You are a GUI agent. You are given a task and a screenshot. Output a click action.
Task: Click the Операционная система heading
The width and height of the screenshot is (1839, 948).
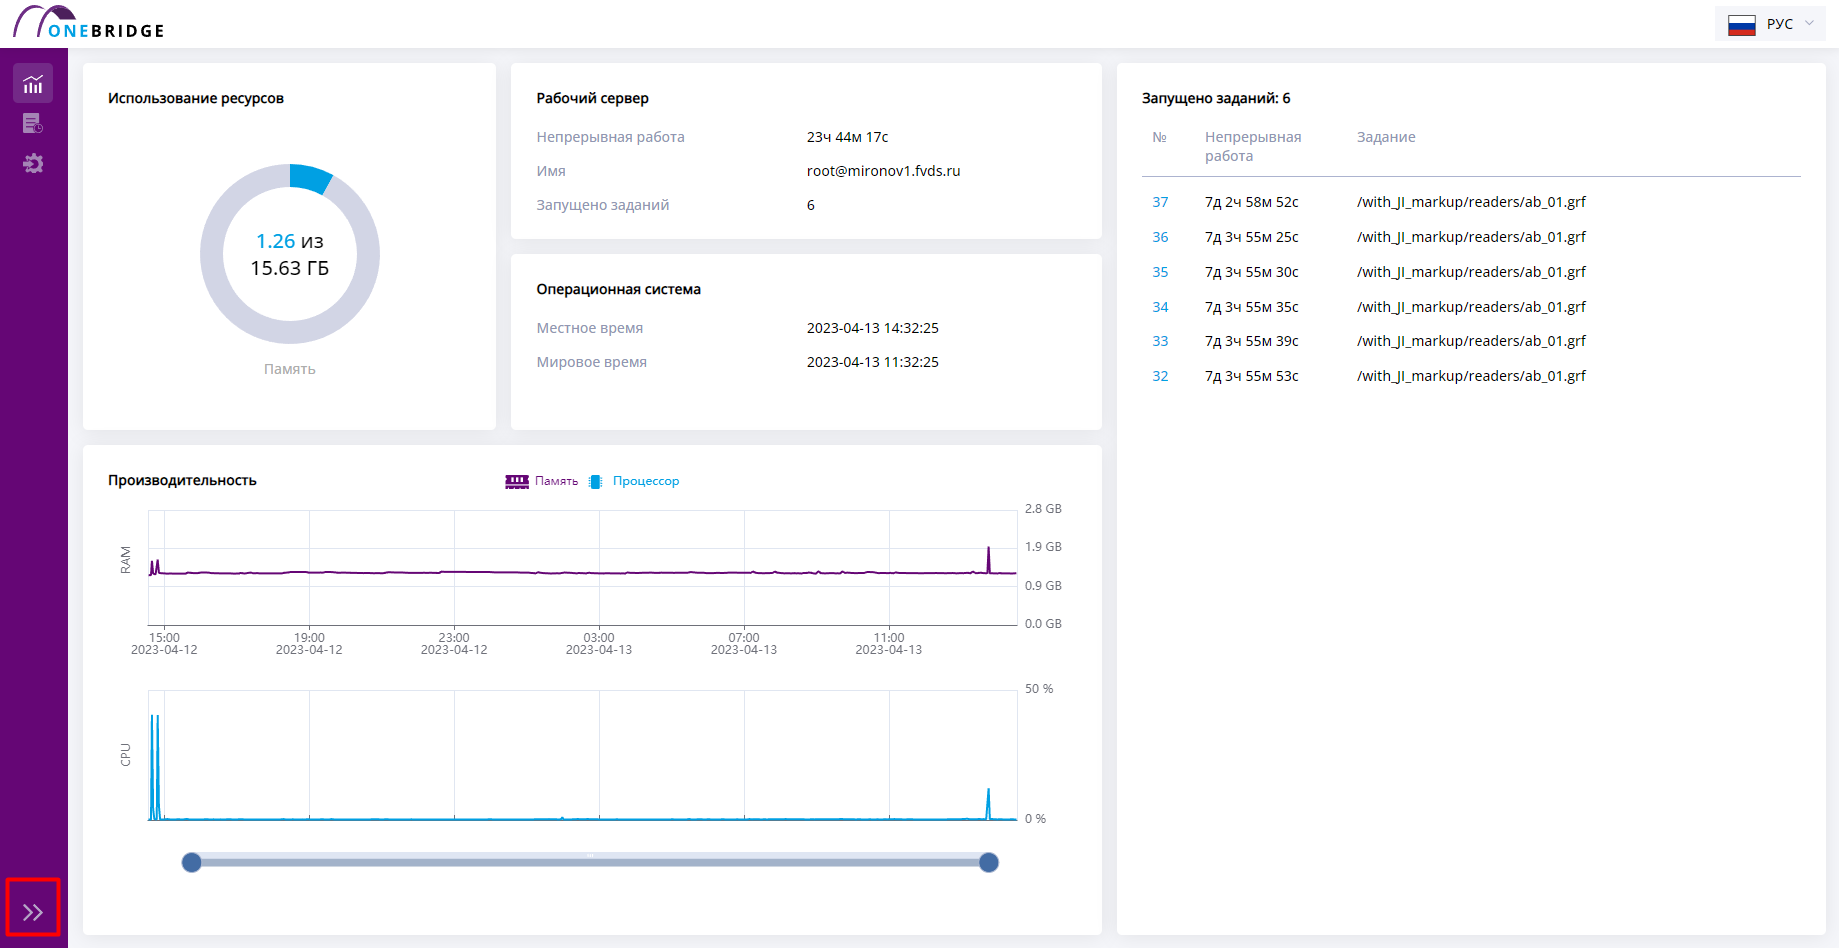point(619,289)
